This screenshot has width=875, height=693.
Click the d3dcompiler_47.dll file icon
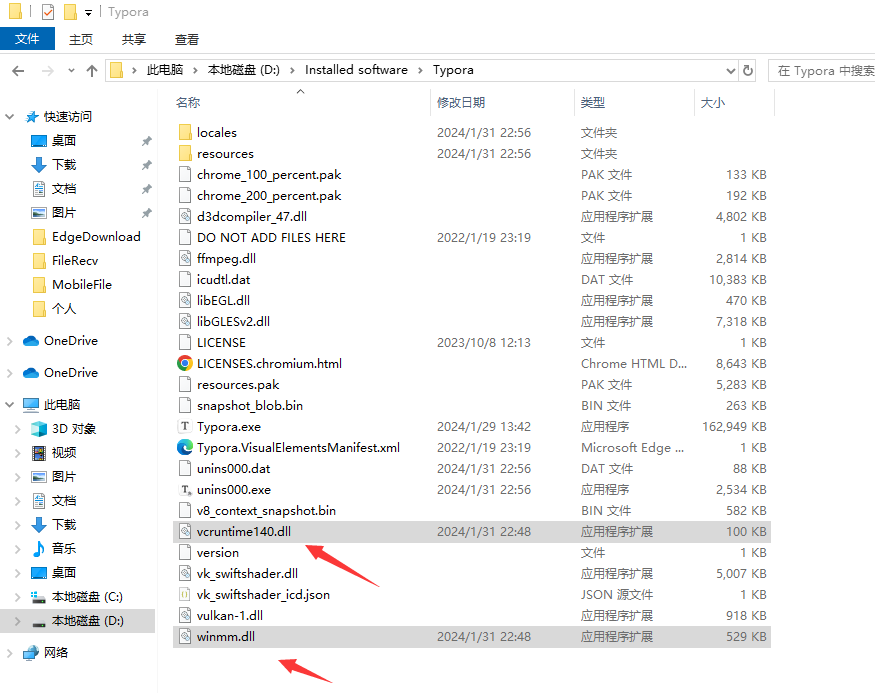185,216
